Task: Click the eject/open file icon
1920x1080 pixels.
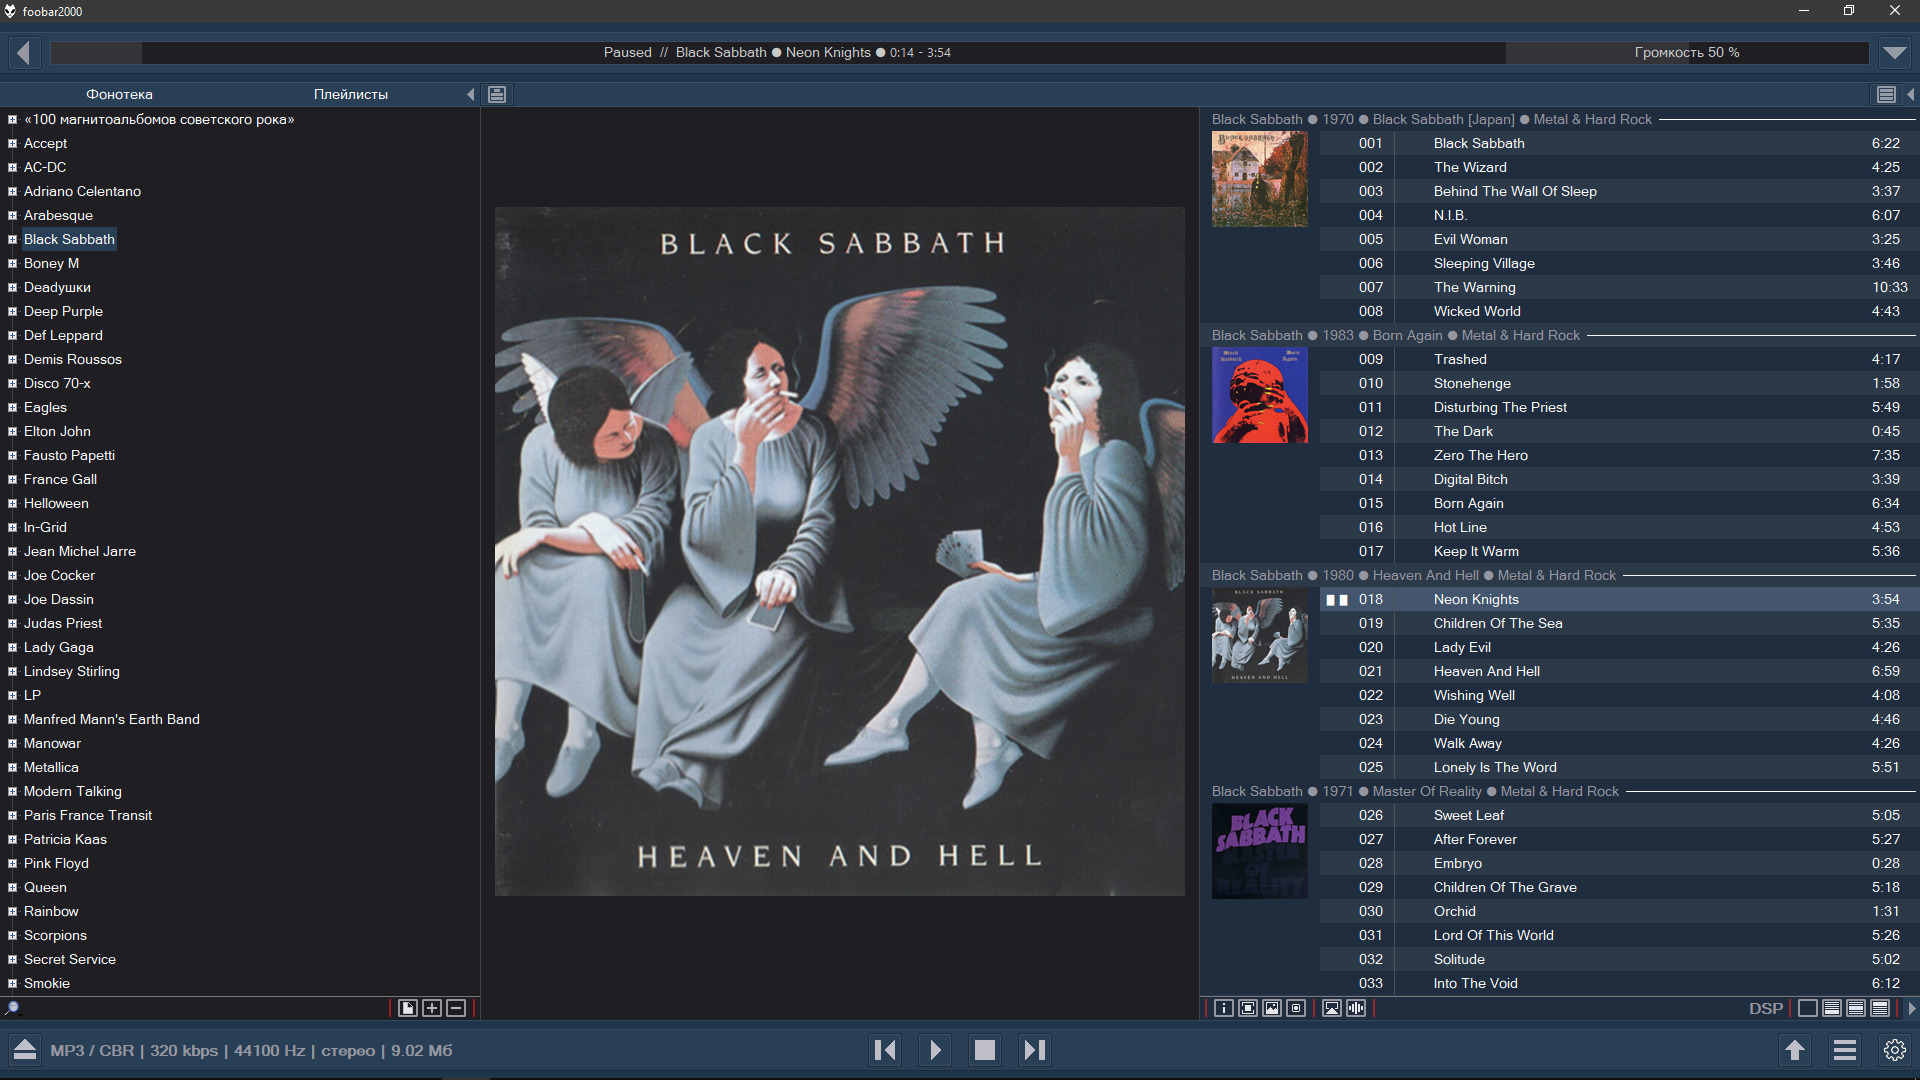Action: pos(25,1050)
